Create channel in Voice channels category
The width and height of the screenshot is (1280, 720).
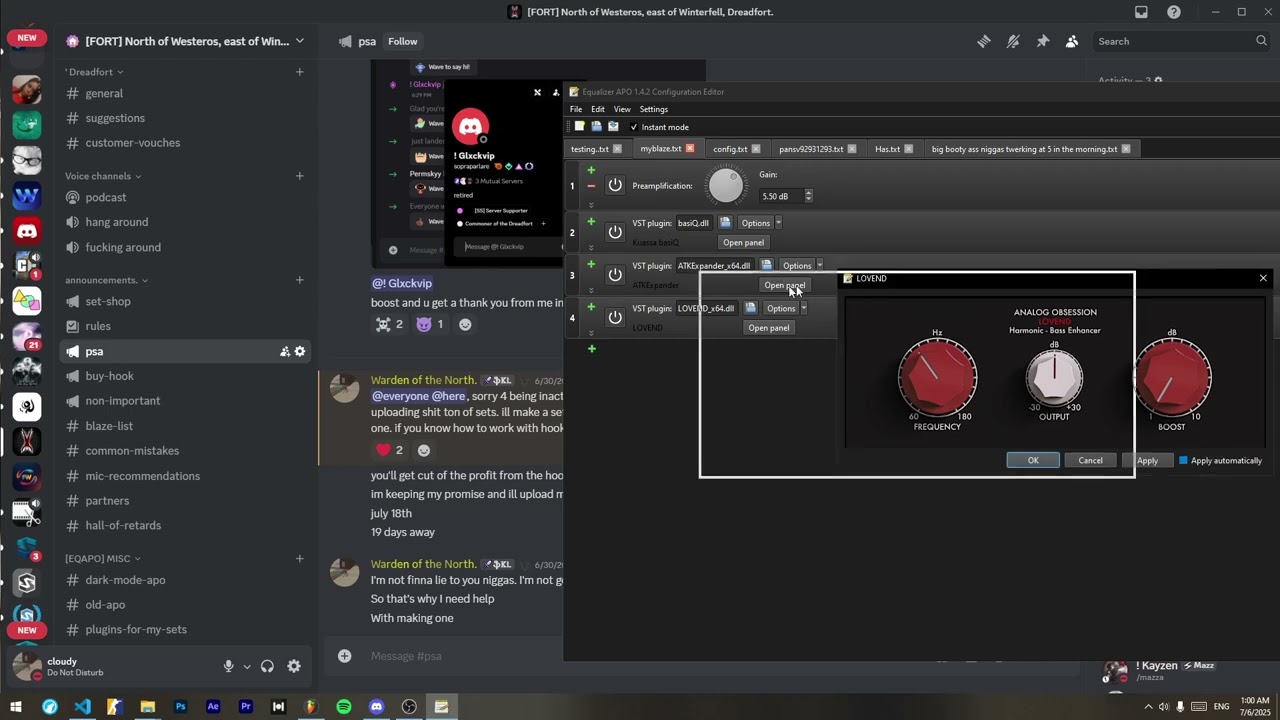point(300,176)
